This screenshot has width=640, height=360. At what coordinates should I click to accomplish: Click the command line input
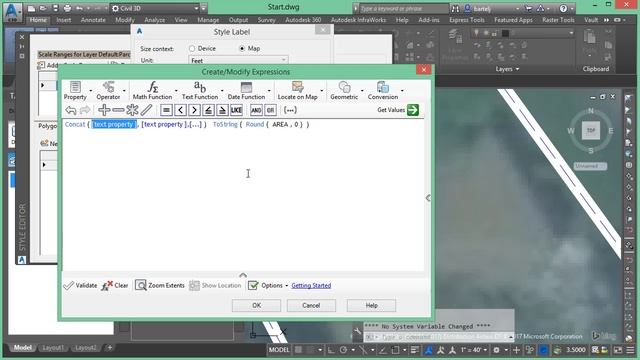439,337
